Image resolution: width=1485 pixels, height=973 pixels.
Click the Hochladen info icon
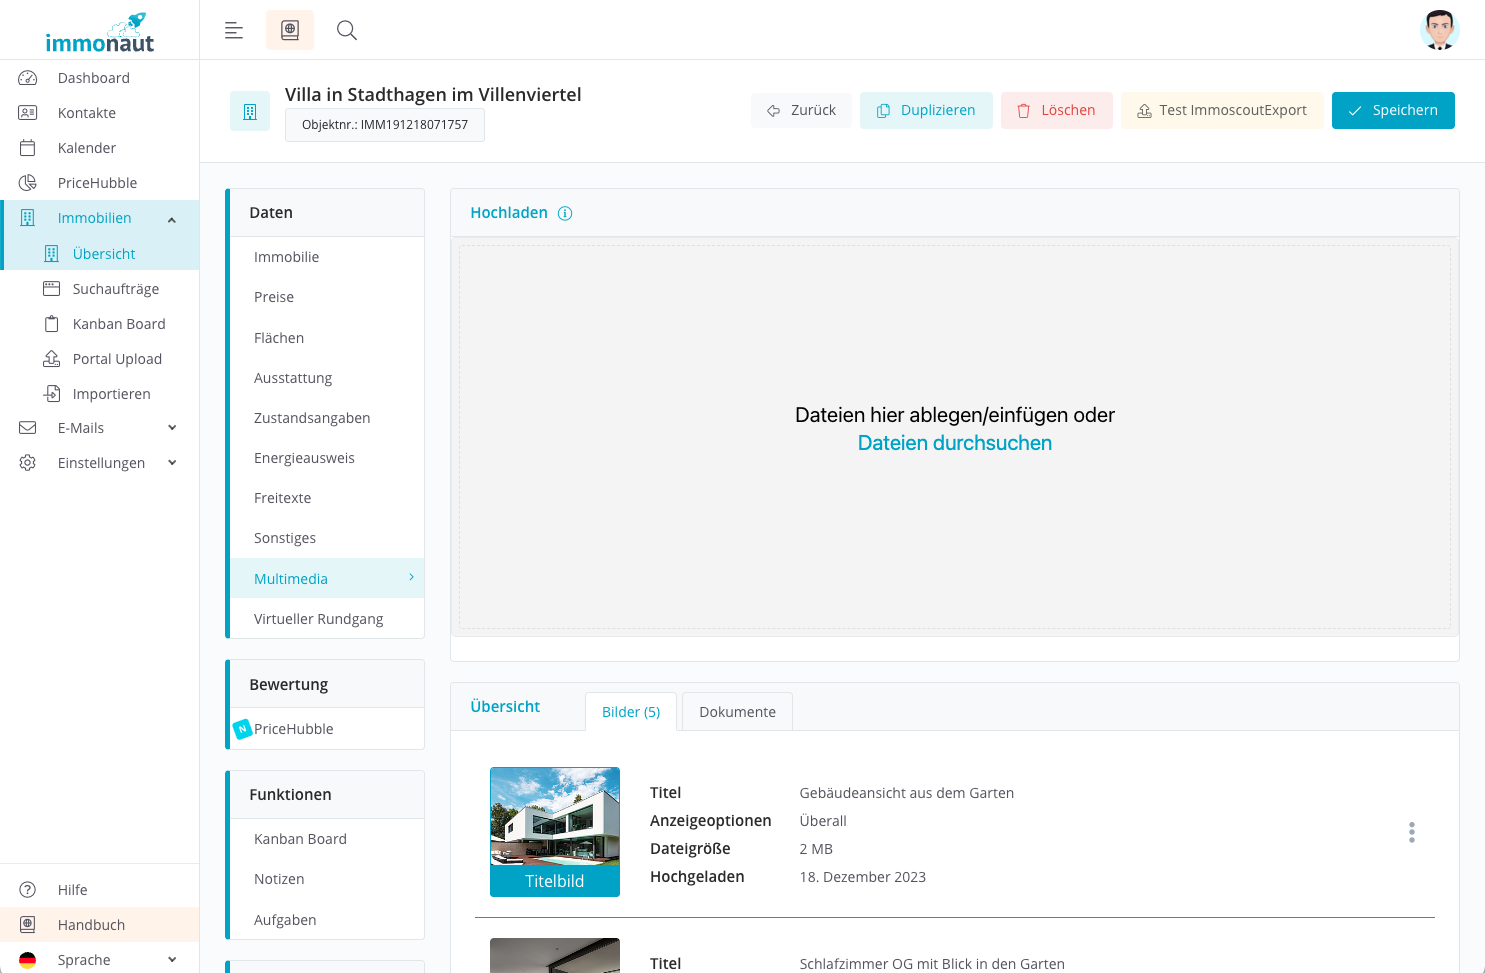click(x=565, y=213)
